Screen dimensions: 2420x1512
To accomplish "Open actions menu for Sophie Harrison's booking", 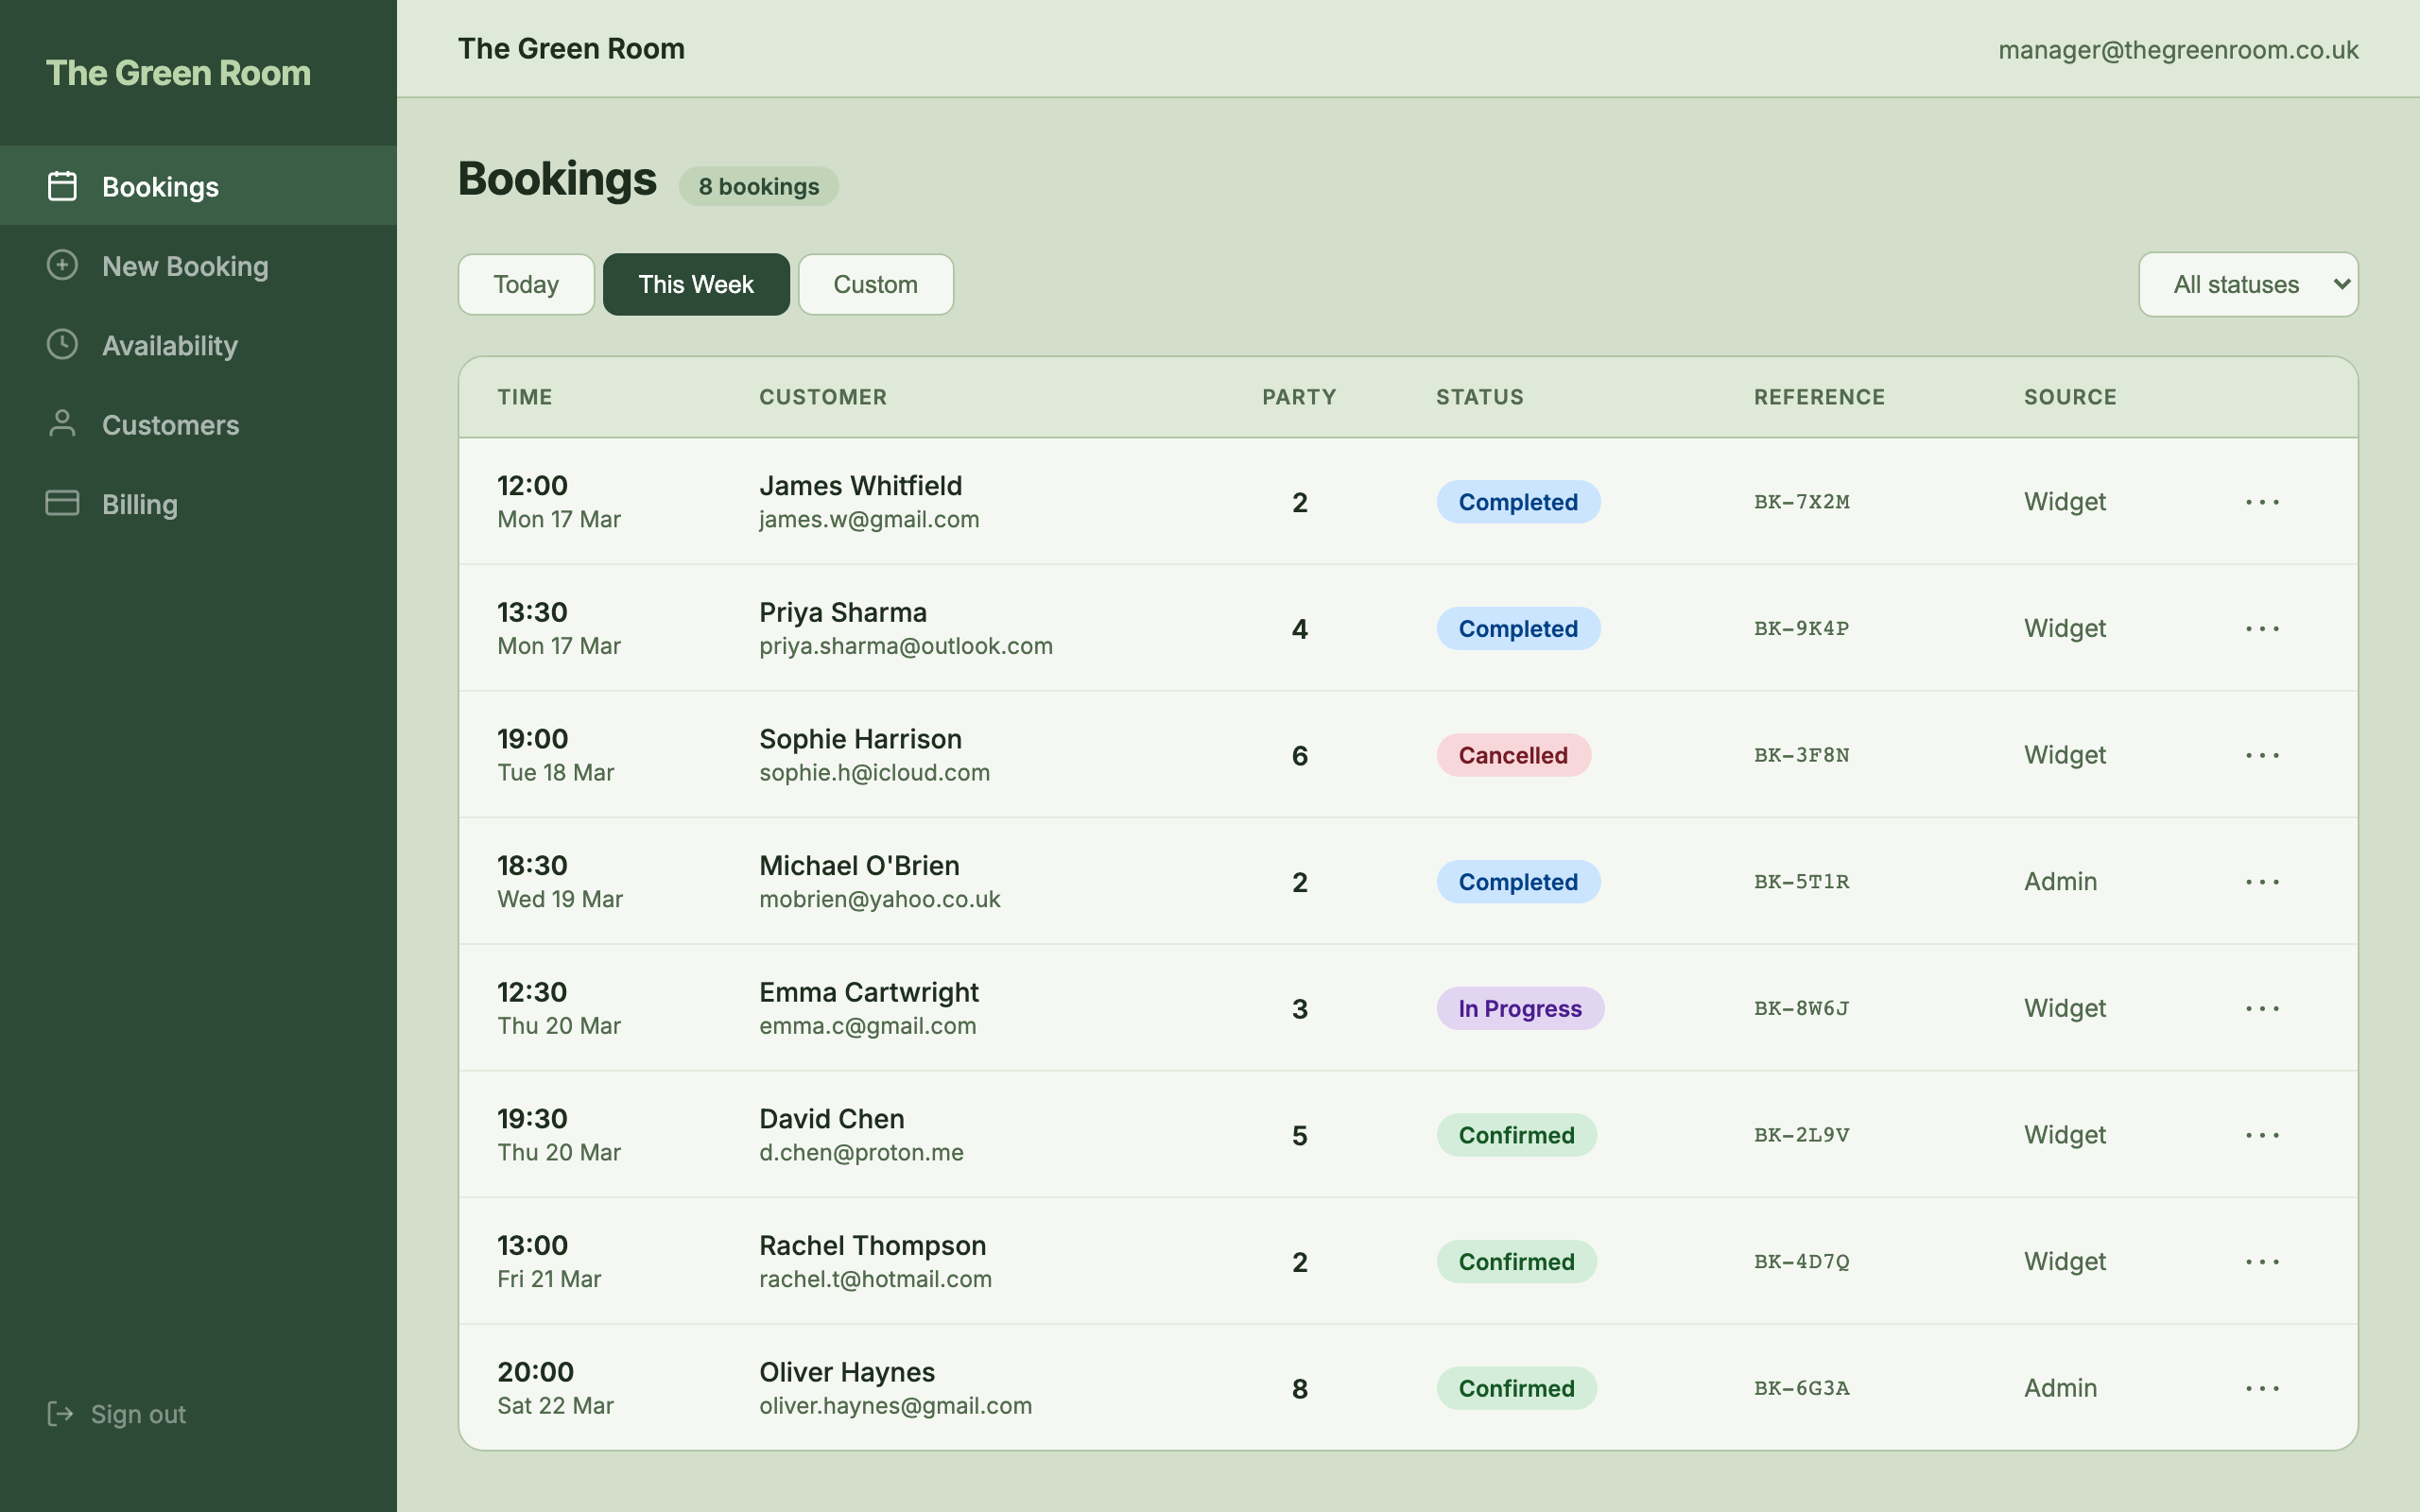I will point(2263,755).
